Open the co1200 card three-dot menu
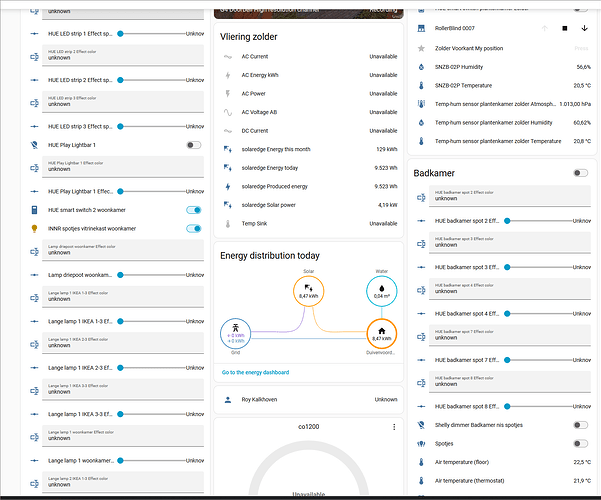Viewport: 601px width, 500px height. click(x=394, y=427)
